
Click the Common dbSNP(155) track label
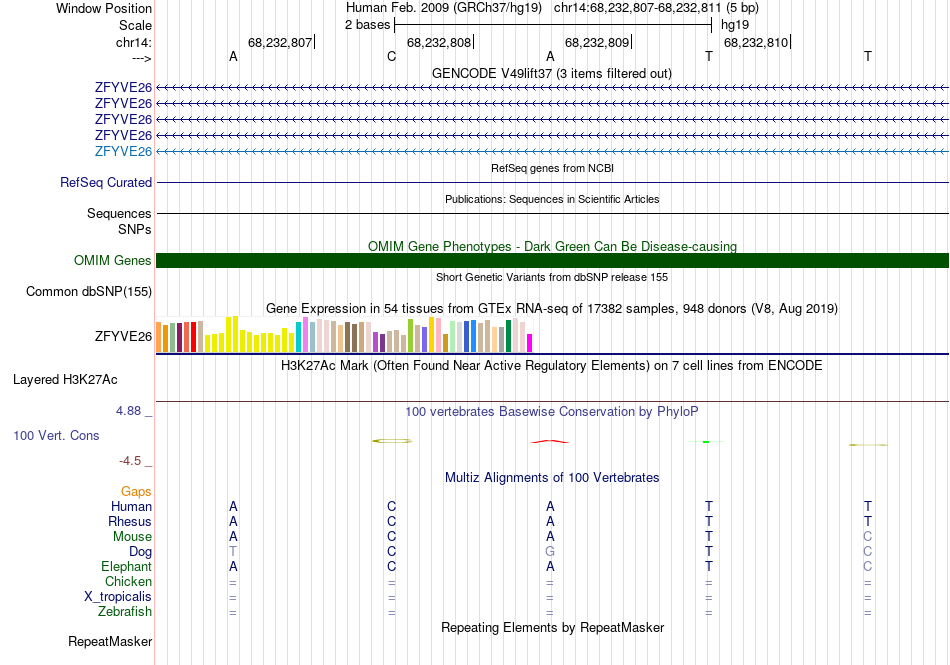(89, 291)
